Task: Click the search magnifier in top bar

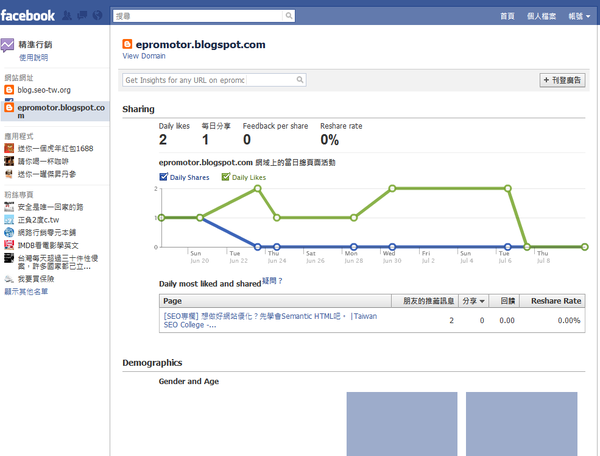Action: [x=289, y=16]
